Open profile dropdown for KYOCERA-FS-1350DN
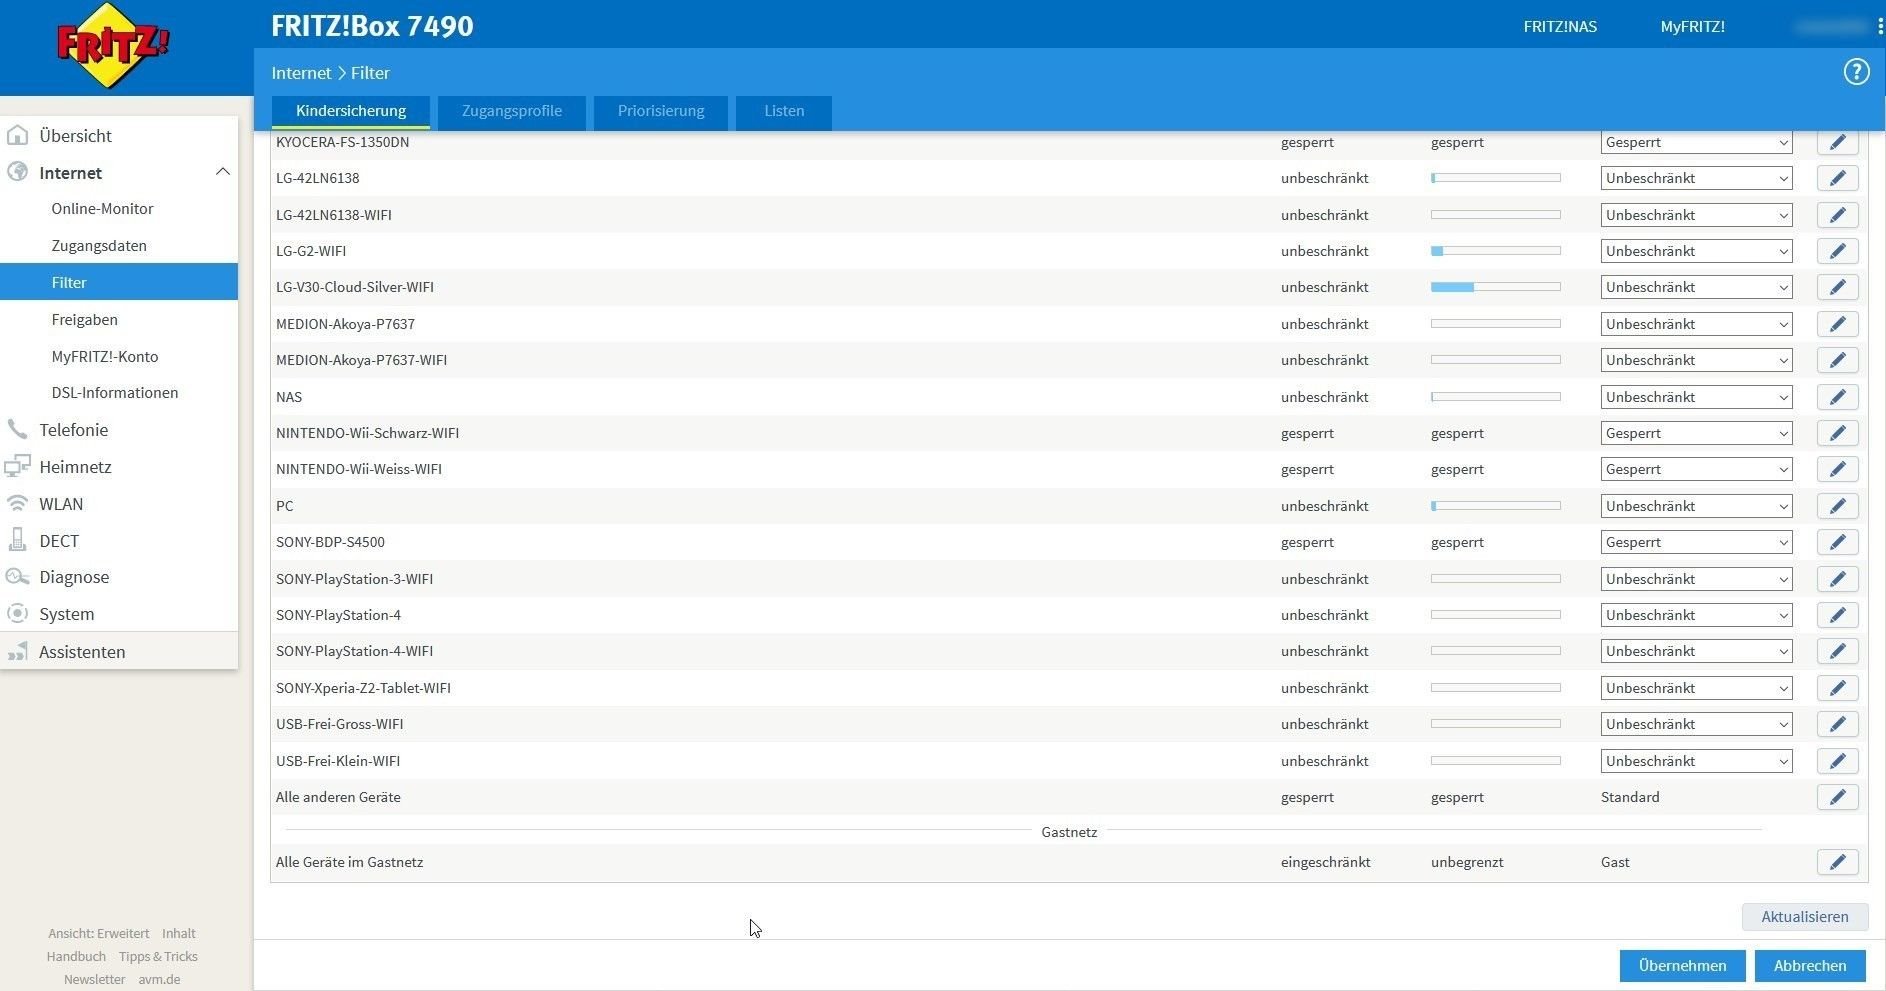 (x=1696, y=142)
